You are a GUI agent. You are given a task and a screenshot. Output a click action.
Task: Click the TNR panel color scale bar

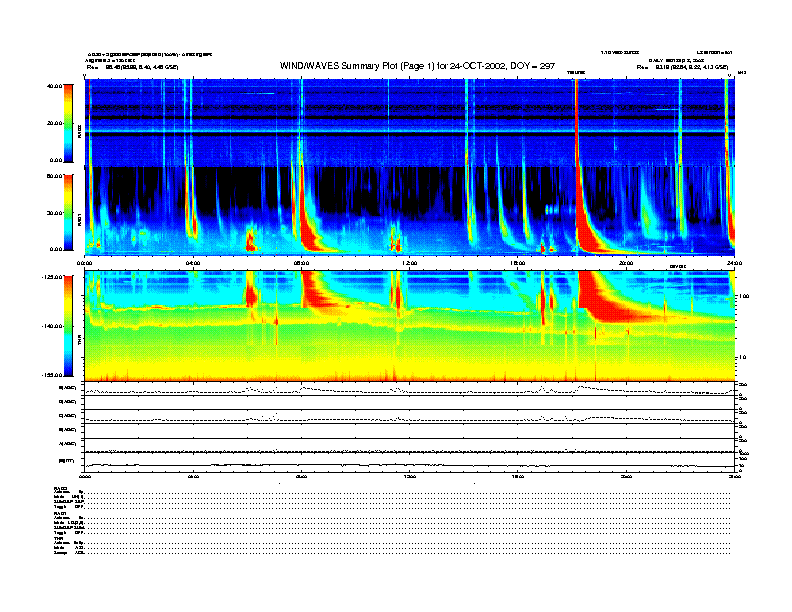(68, 326)
